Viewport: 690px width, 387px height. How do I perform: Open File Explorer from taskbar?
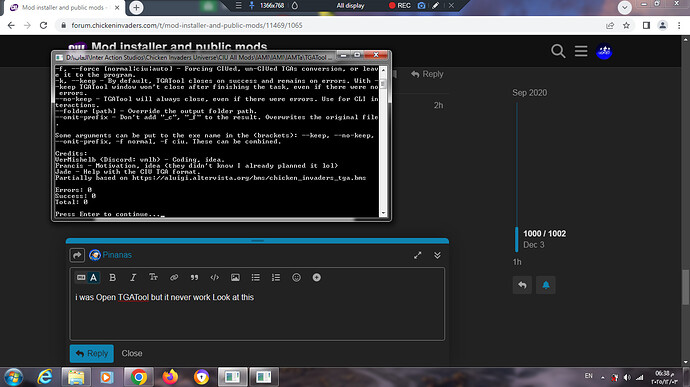click(76, 377)
